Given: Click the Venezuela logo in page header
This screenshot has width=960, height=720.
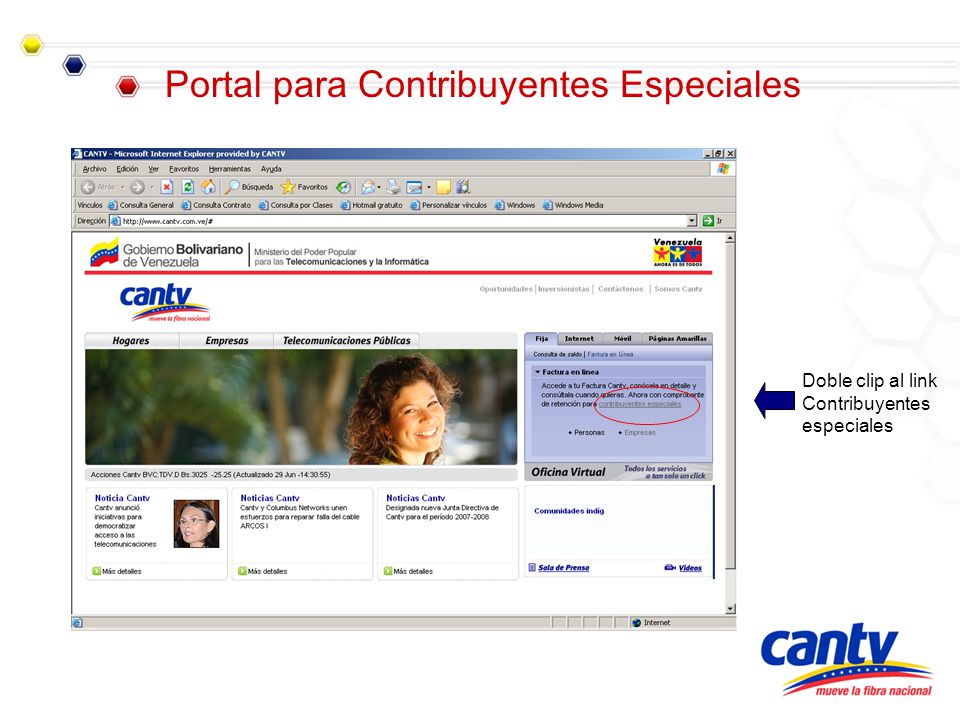Looking at the screenshot, I should pyautogui.click(x=678, y=252).
